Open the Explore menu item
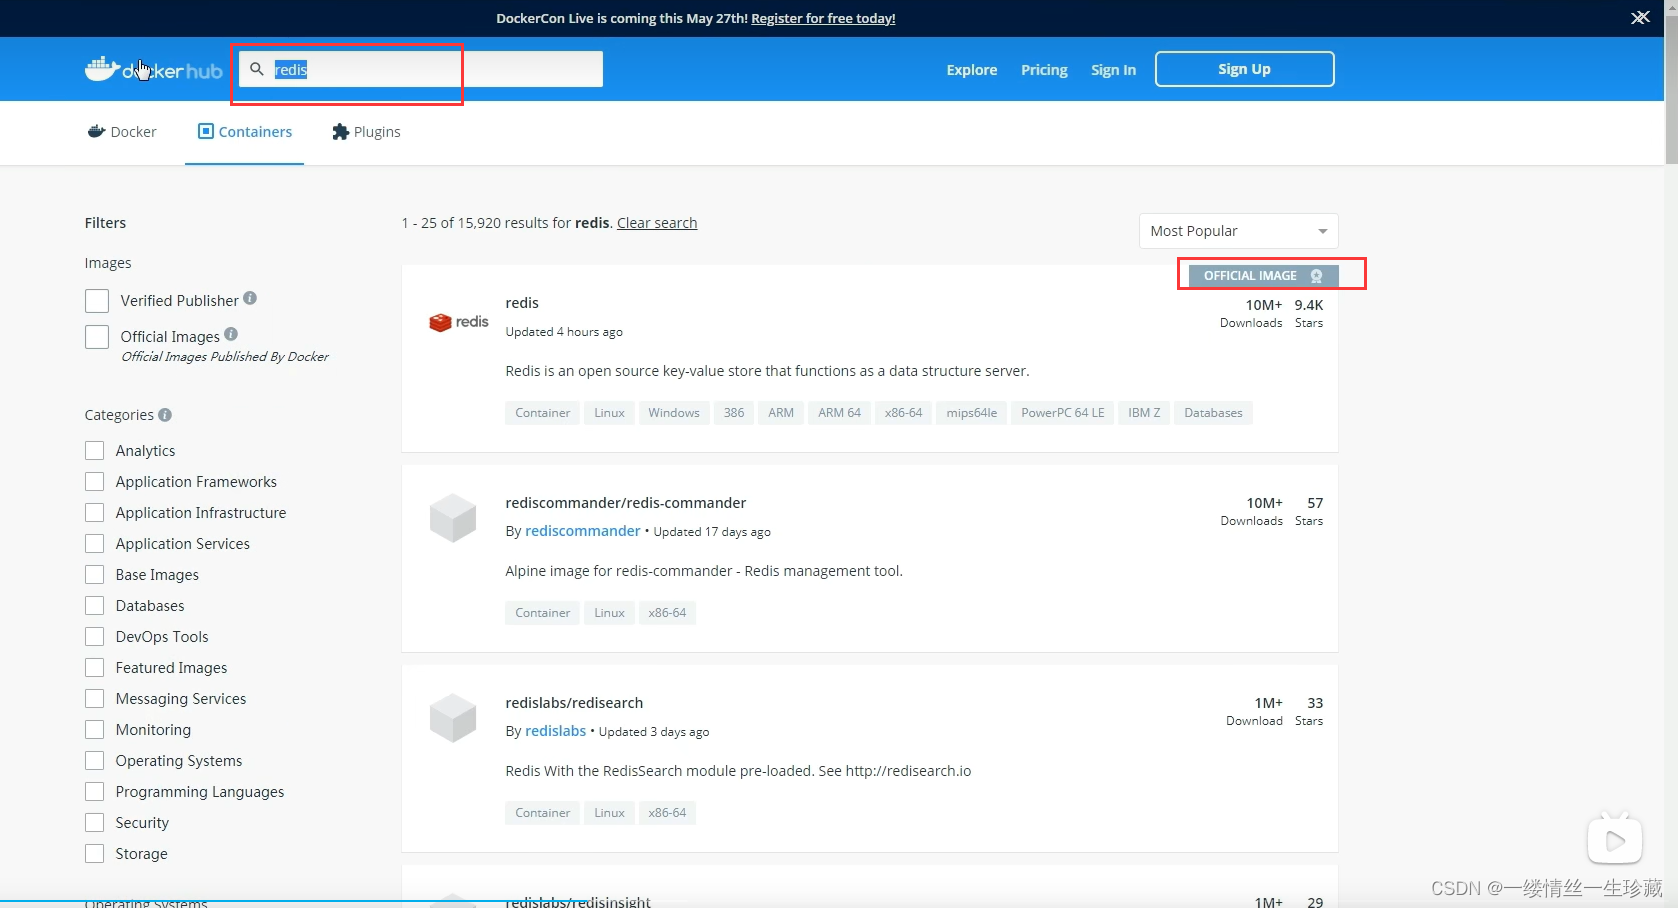 click(972, 70)
